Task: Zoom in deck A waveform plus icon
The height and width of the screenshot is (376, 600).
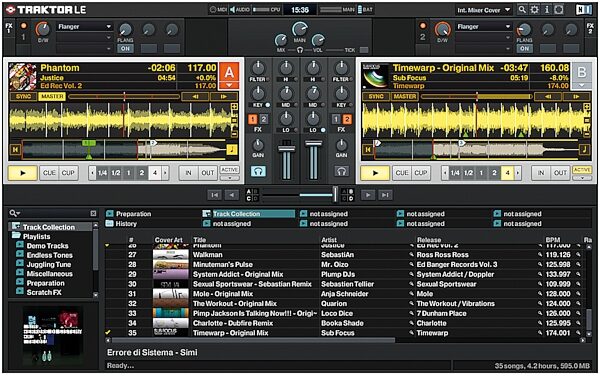Action: (x=234, y=107)
